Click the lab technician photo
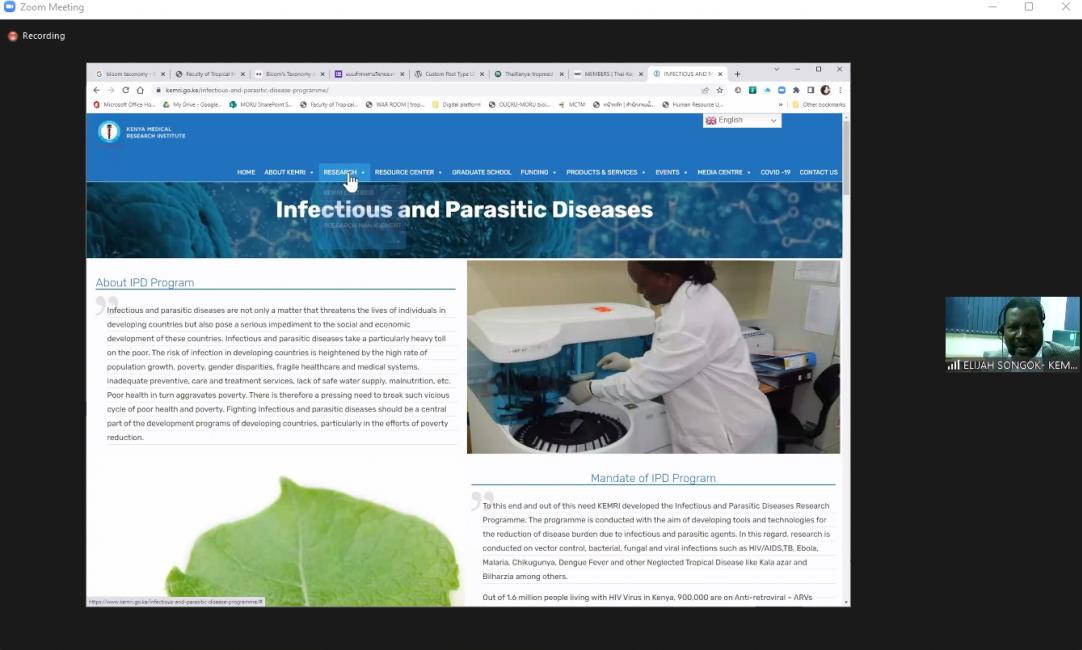 click(x=653, y=357)
